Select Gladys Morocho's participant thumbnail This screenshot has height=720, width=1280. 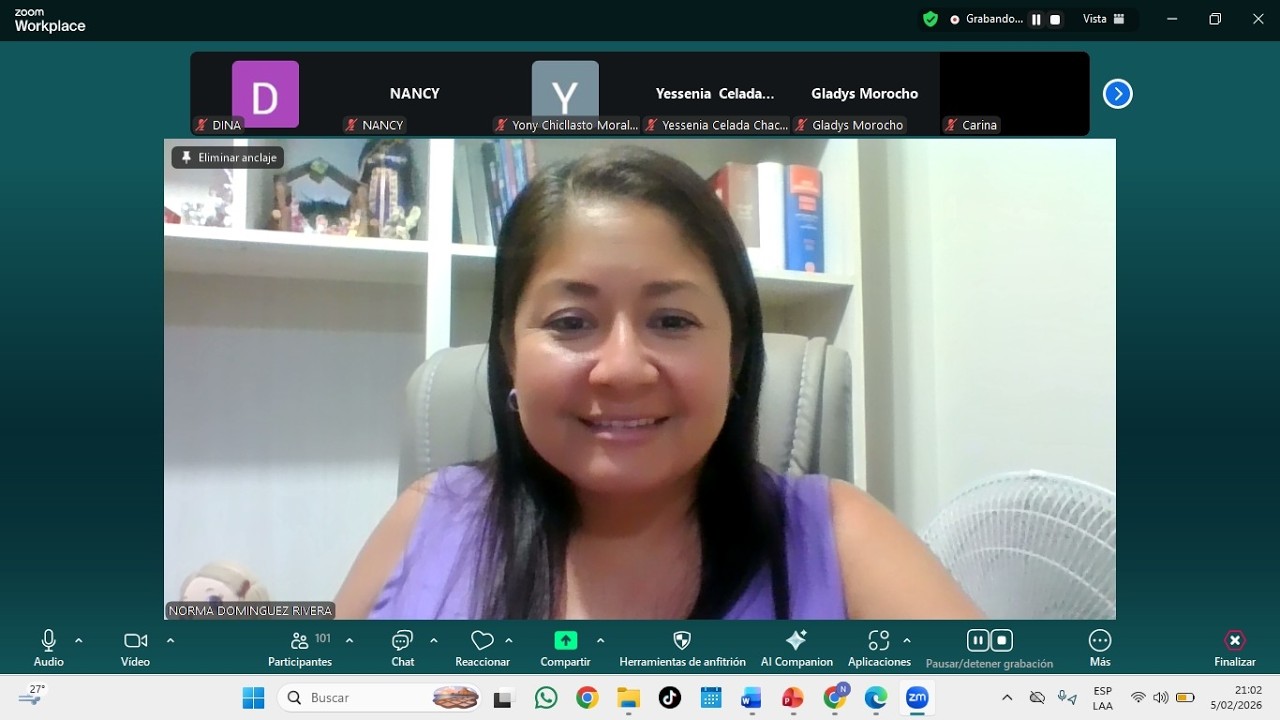(865, 94)
